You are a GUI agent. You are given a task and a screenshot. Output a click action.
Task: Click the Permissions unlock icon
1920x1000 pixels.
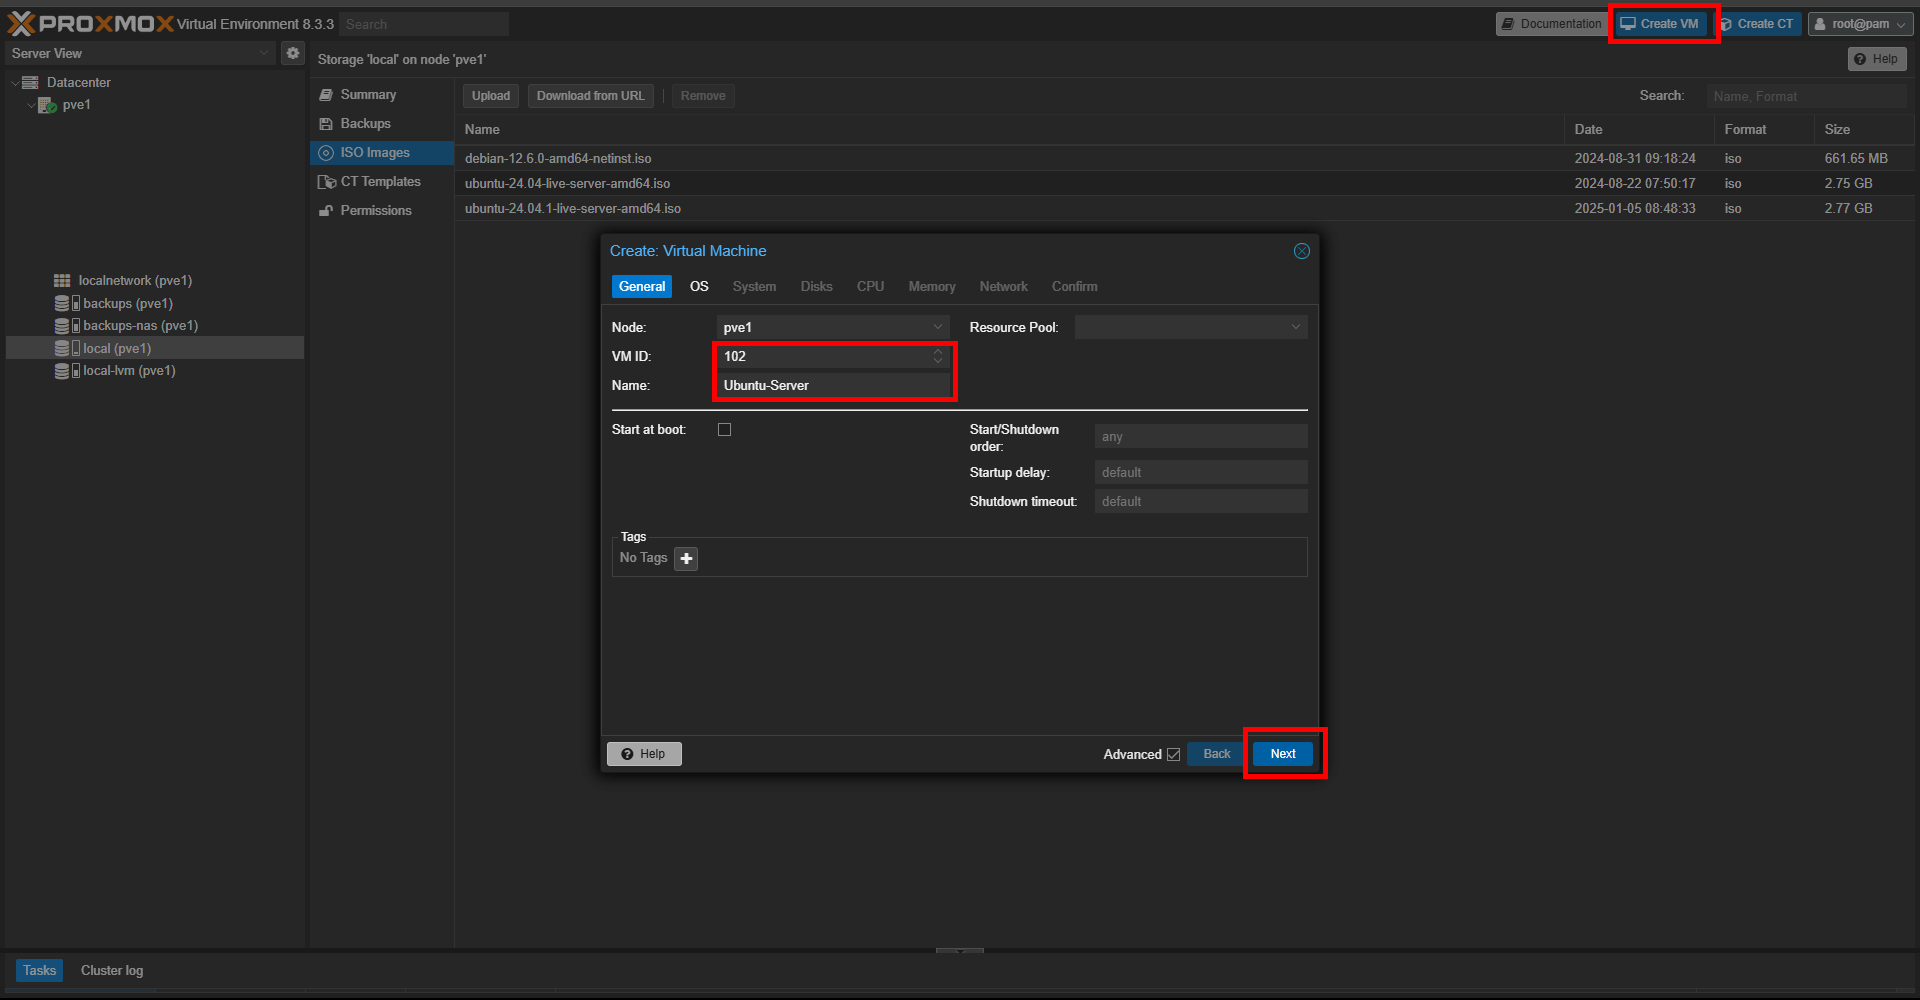tap(326, 211)
